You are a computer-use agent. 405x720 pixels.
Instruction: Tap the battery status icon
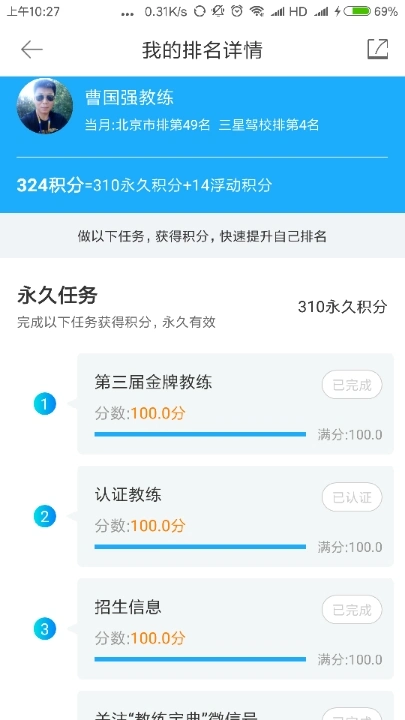(x=357, y=11)
